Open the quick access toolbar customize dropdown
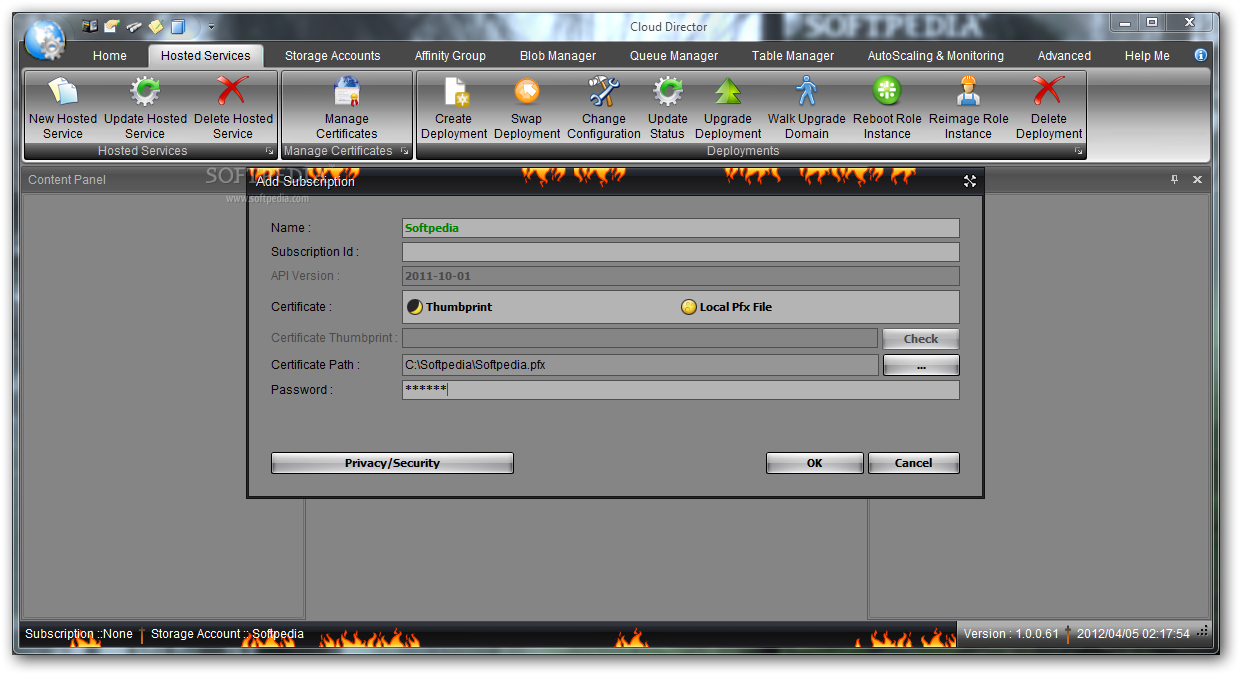This screenshot has height=675, width=1240. (211, 27)
